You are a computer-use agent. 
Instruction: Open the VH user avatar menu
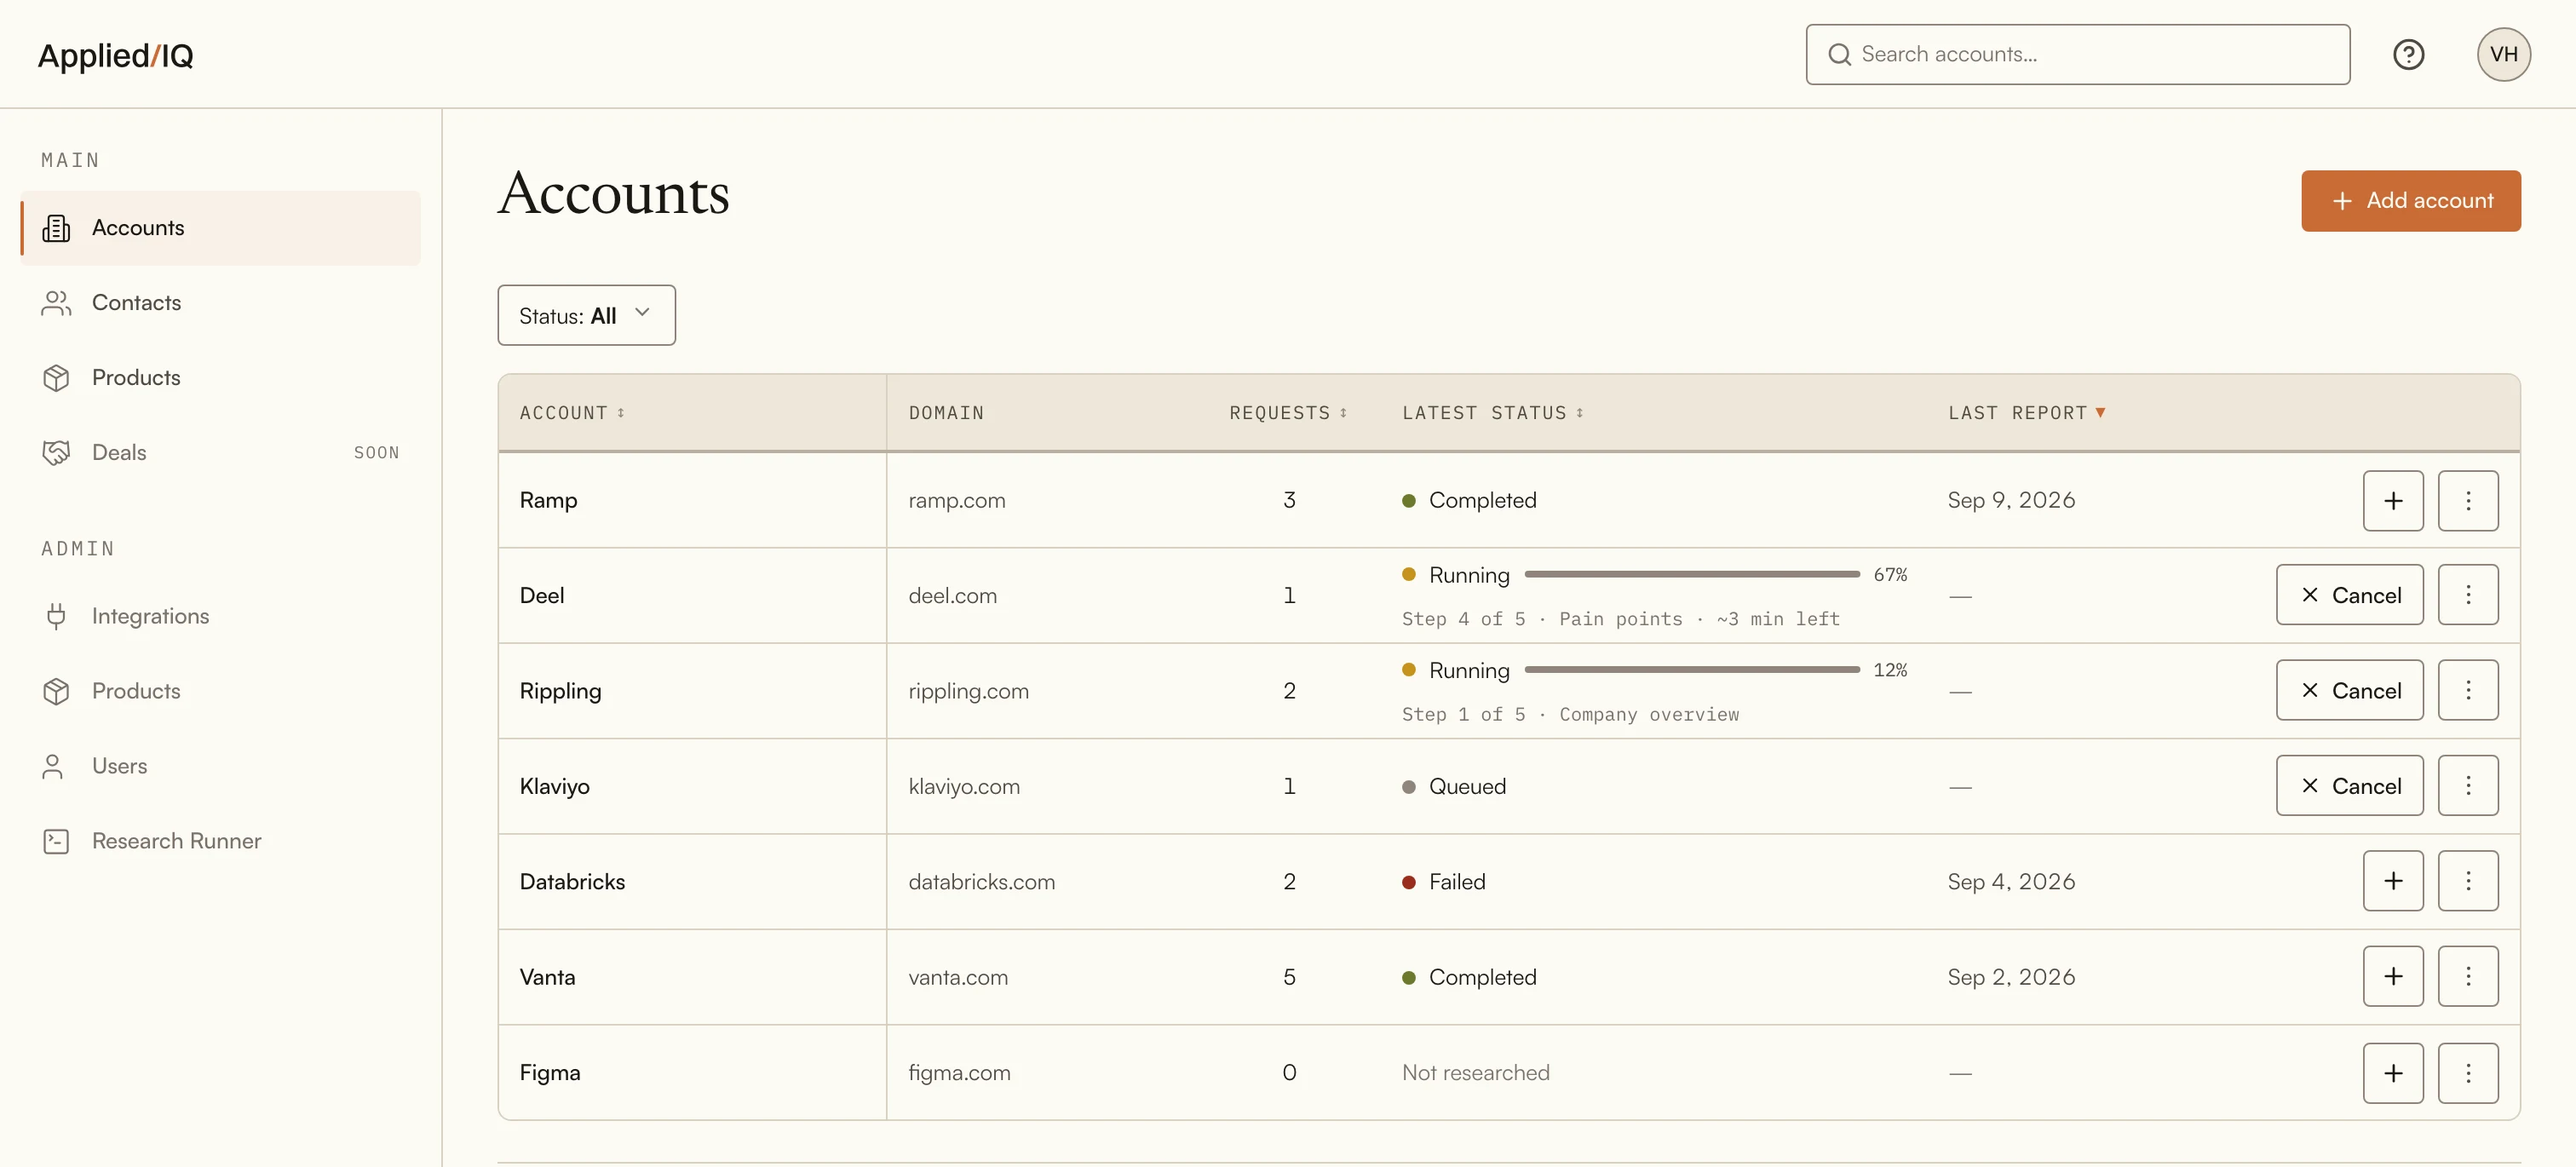pyautogui.click(x=2503, y=54)
